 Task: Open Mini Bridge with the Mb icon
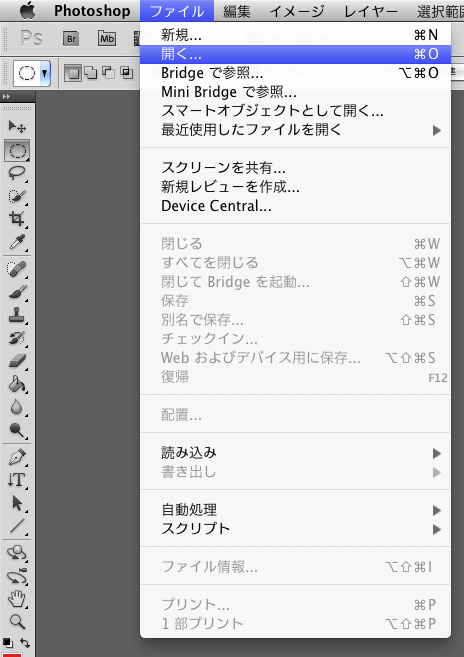107,39
